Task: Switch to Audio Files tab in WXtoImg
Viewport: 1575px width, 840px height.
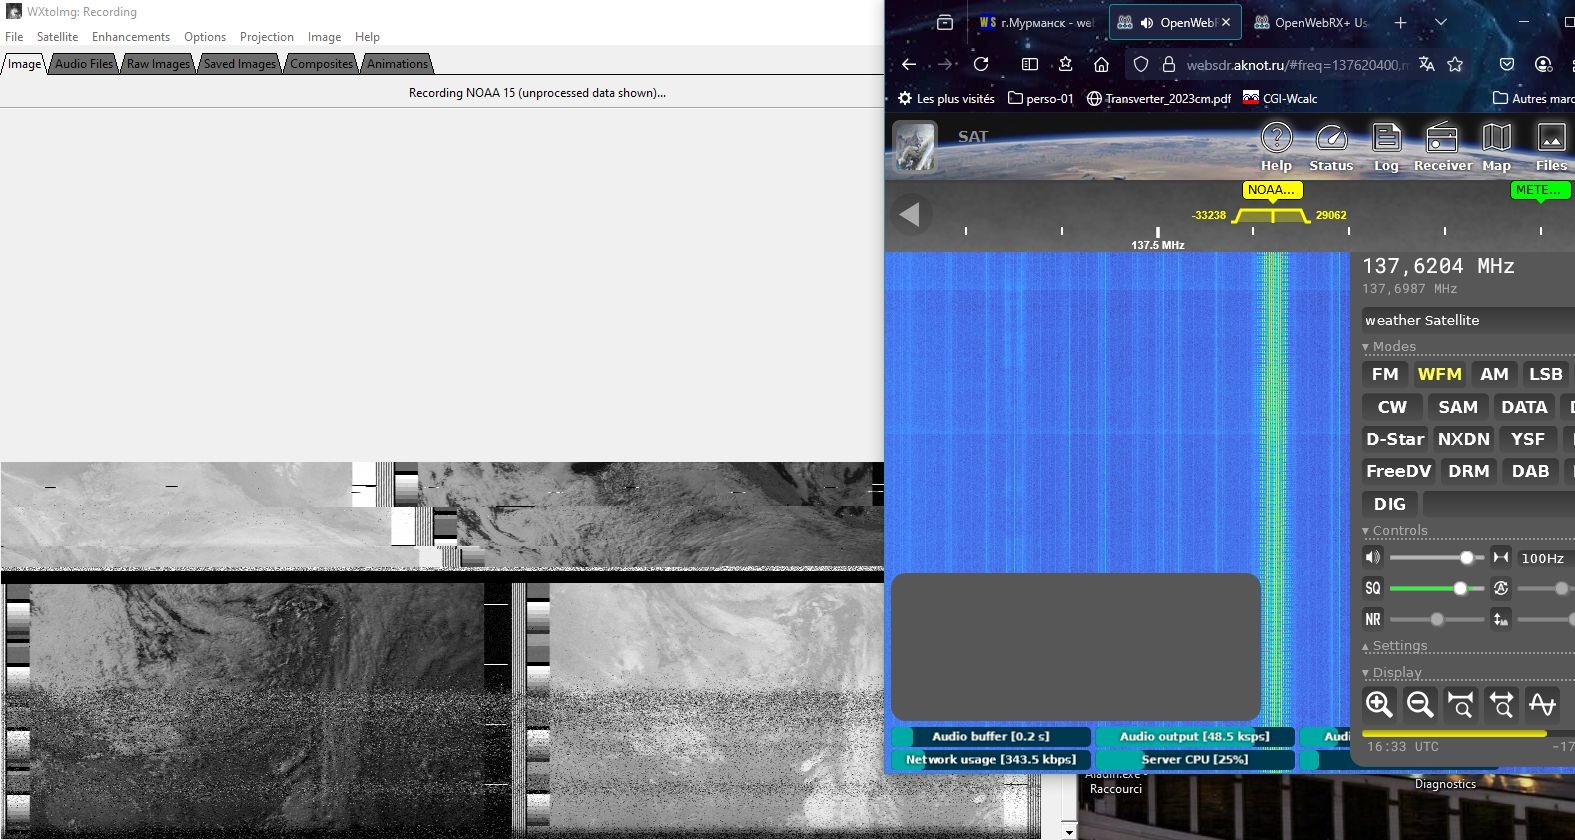Action: [x=84, y=64]
